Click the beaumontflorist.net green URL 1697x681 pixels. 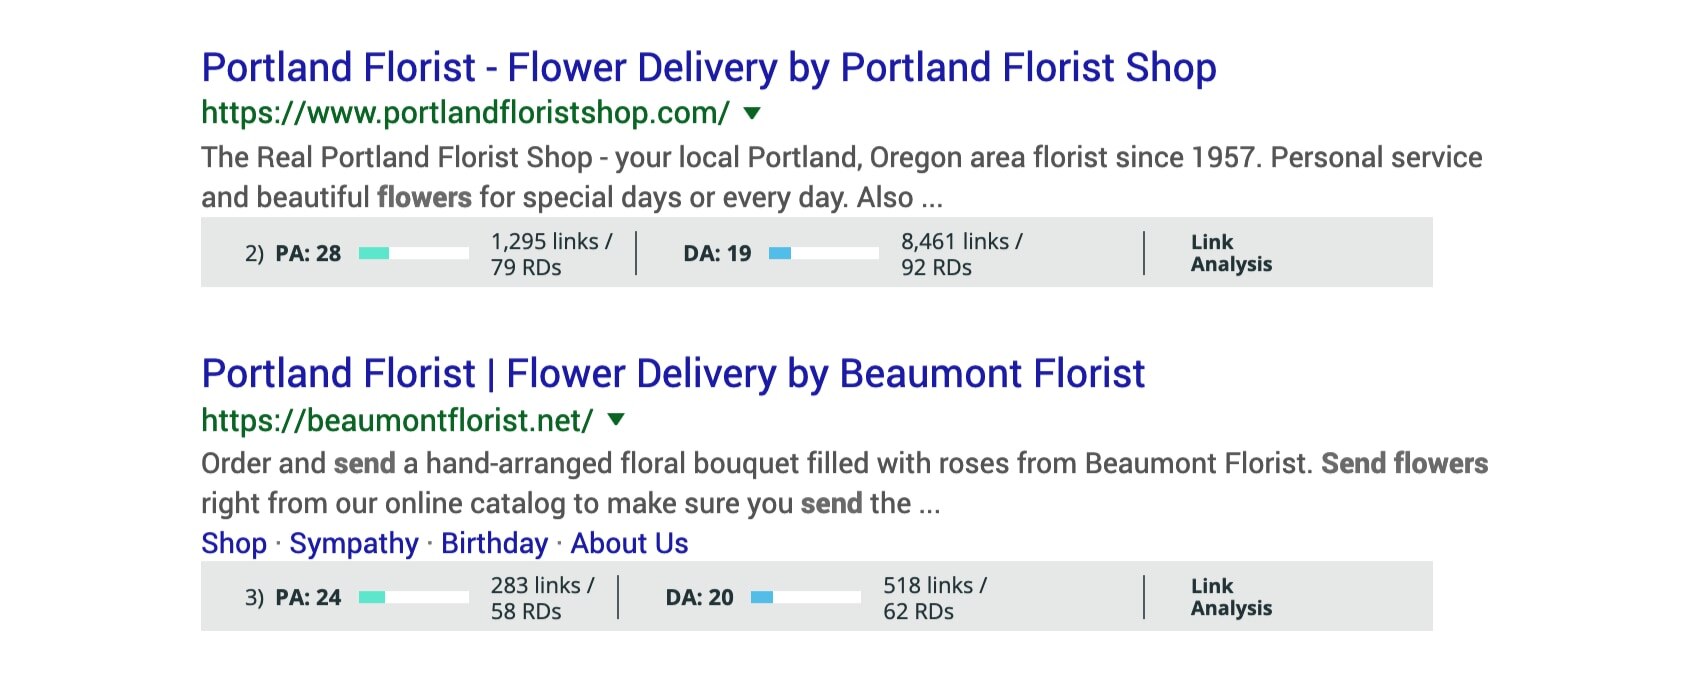point(397,420)
